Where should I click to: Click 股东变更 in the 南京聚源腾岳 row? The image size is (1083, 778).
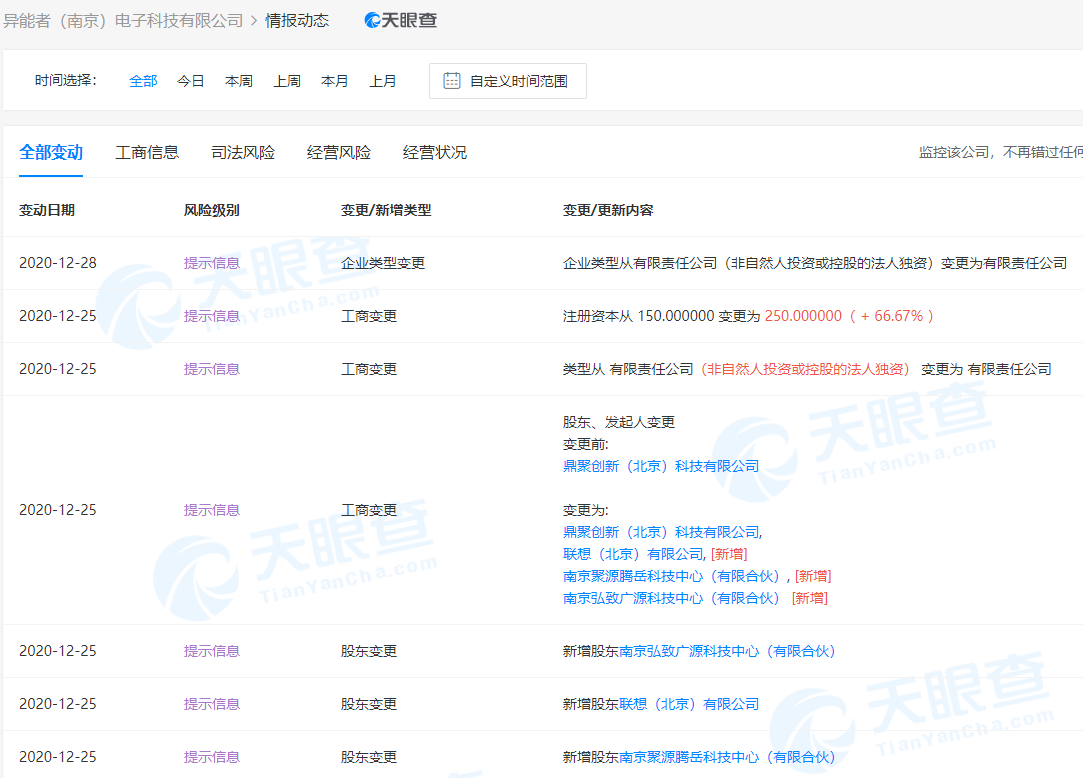click(x=369, y=757)
